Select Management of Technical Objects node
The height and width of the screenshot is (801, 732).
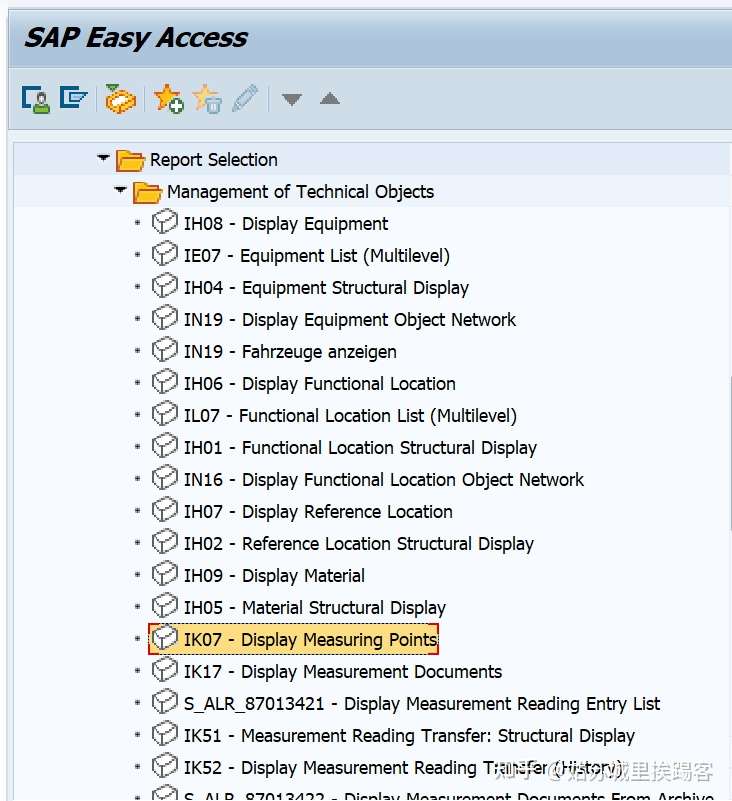click(x=300, y=192)
